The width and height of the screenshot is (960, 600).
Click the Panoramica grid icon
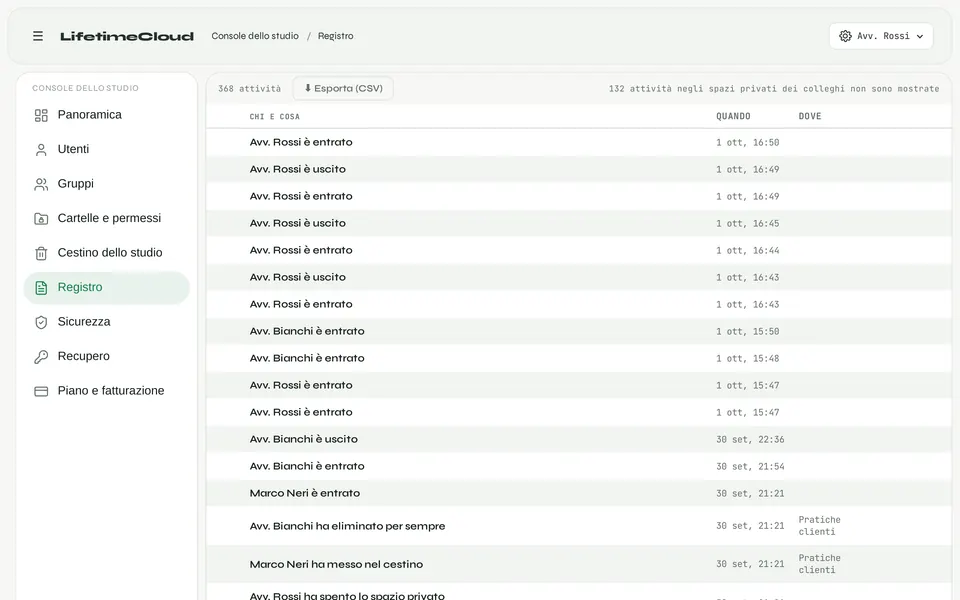pyautogui.click(x=41, y=115)
